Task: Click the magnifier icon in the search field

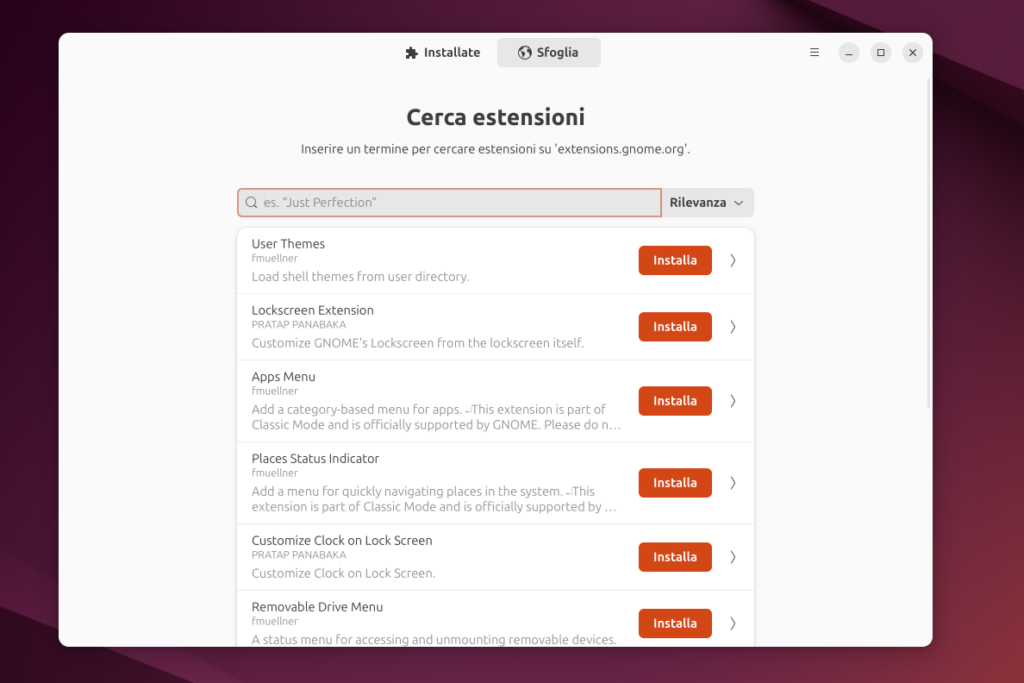Action: (x=250, y=202)
